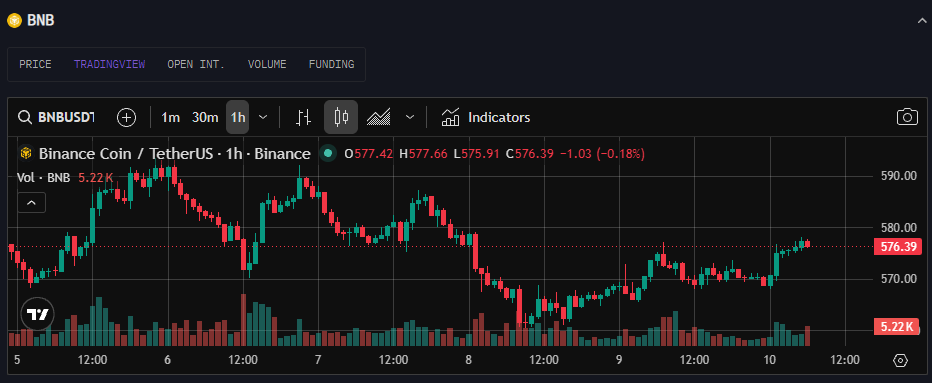Take a chart snapshot with camera icon
Image resolution: width=932 pixels, height=383 pixels.
pyautogui.click(x=907, y=117)
